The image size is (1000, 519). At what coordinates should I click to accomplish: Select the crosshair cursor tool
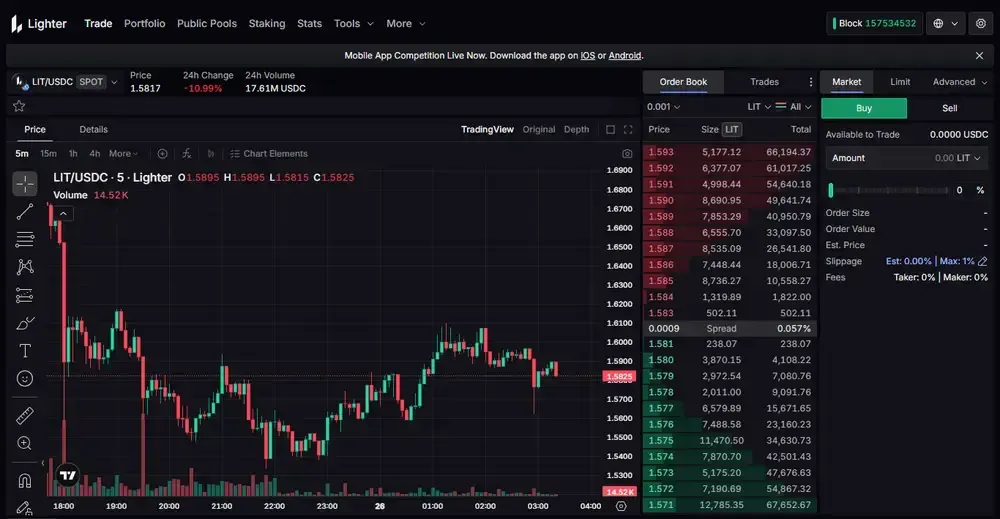point(25,184)
